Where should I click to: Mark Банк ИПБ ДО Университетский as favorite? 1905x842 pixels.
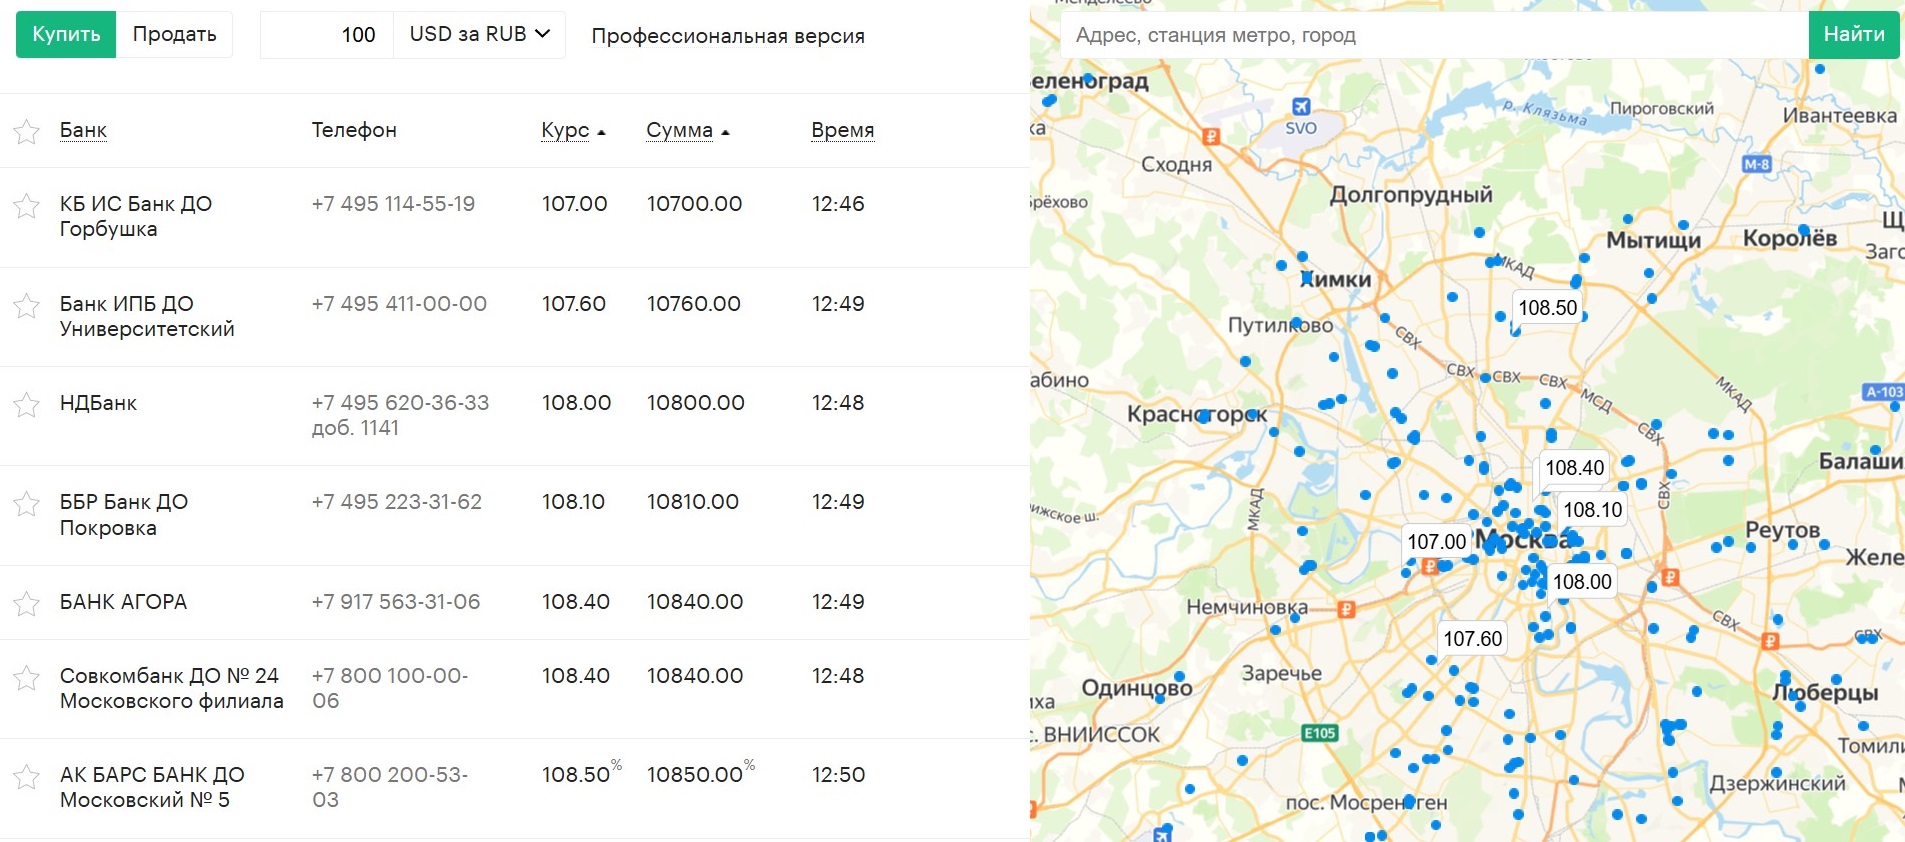(26, 305)
